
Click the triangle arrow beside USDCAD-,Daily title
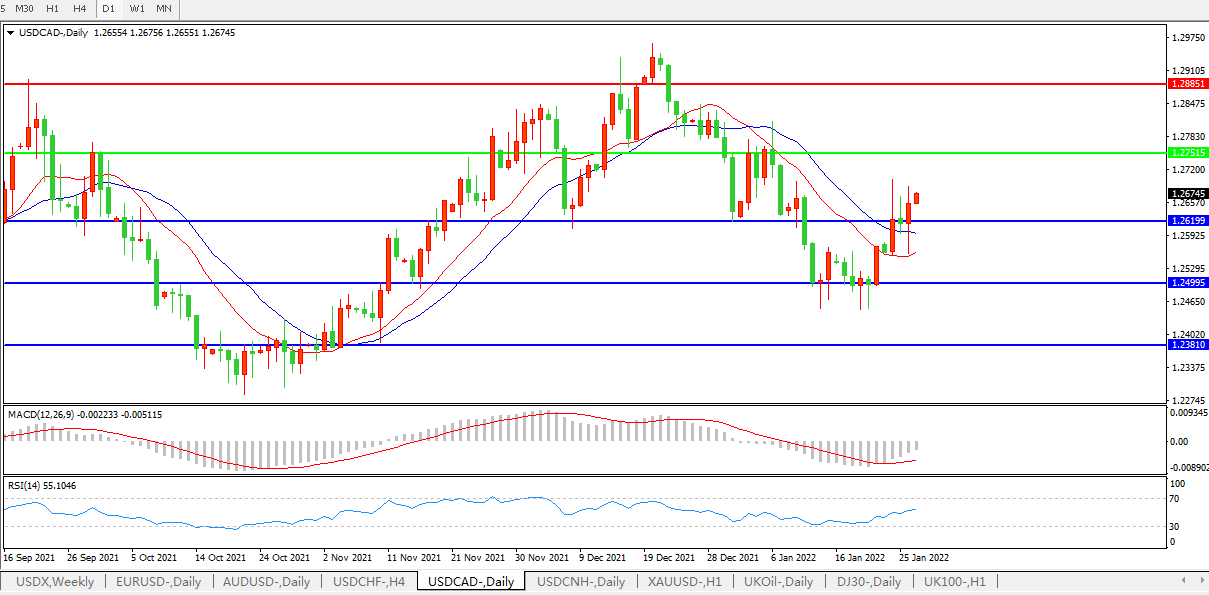(x=10, y=33)
